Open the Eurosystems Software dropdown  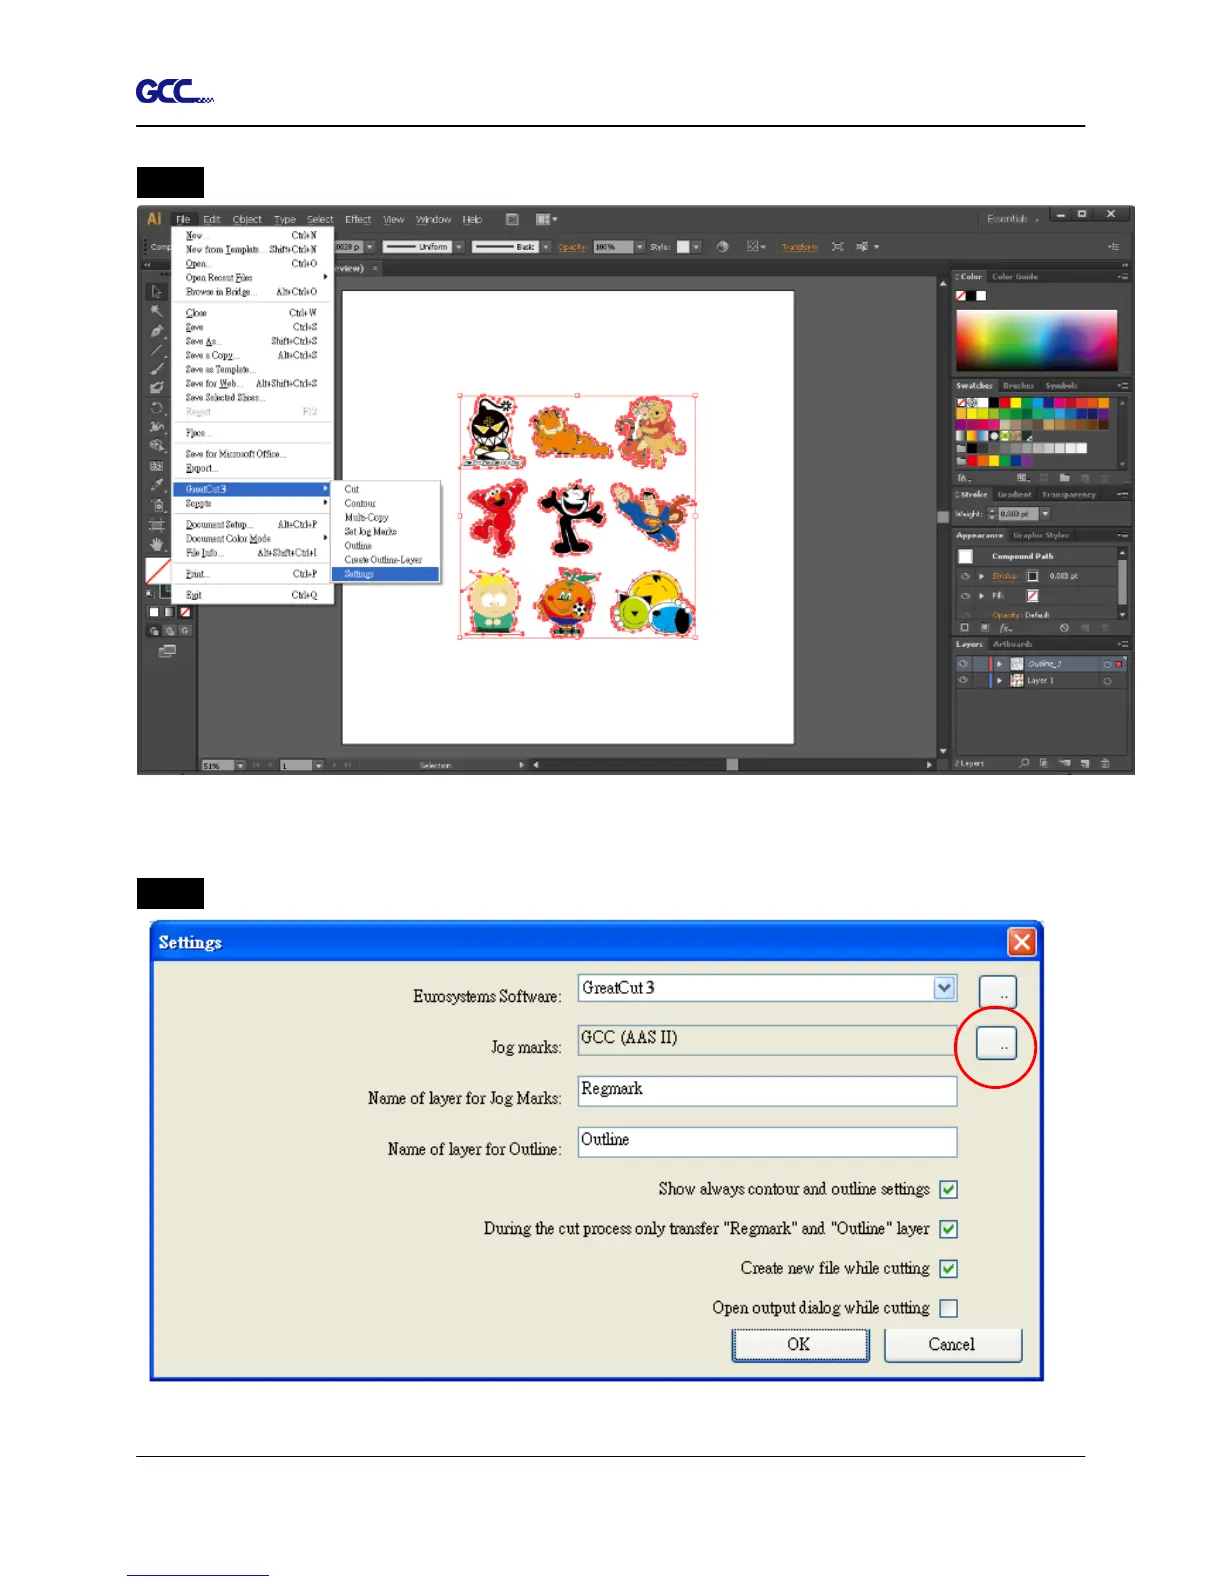944,988
